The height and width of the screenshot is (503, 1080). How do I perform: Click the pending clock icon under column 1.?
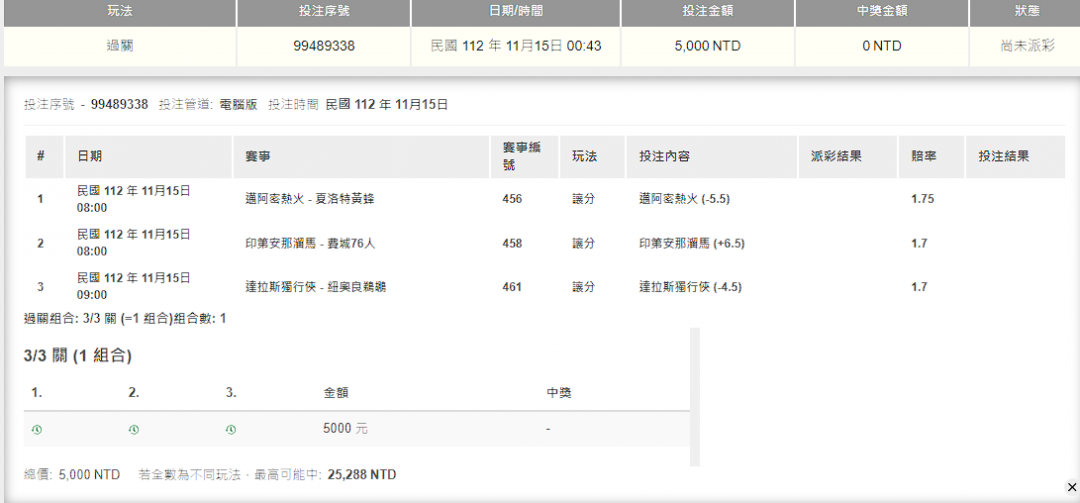click(x=37, y=429)
